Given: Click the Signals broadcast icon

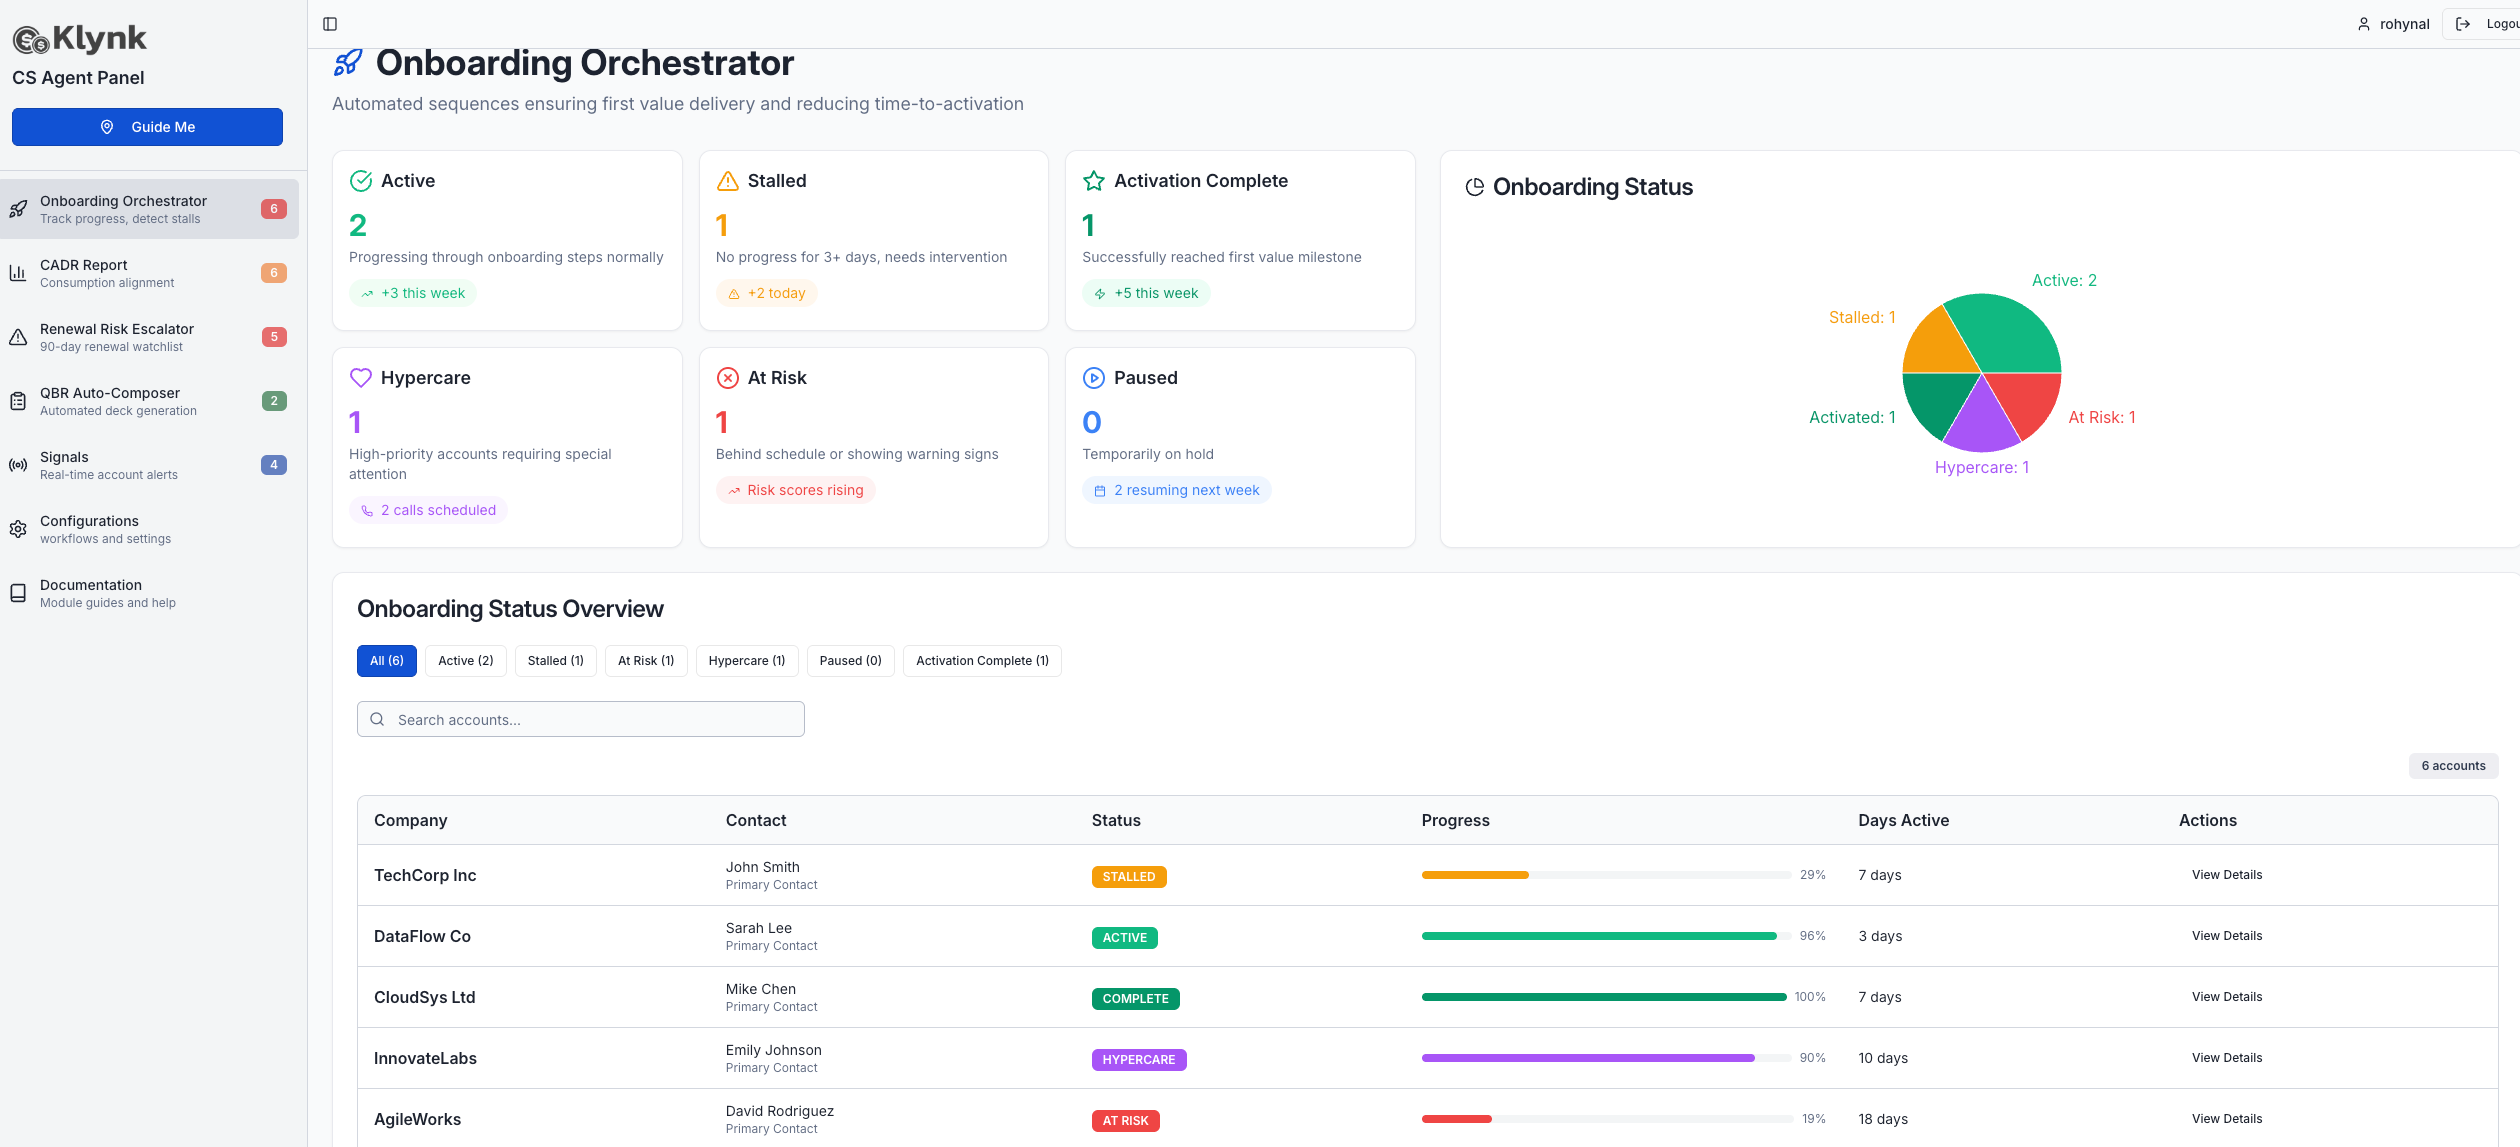Looking at the screenshot, I should click(x=18, y=466).
